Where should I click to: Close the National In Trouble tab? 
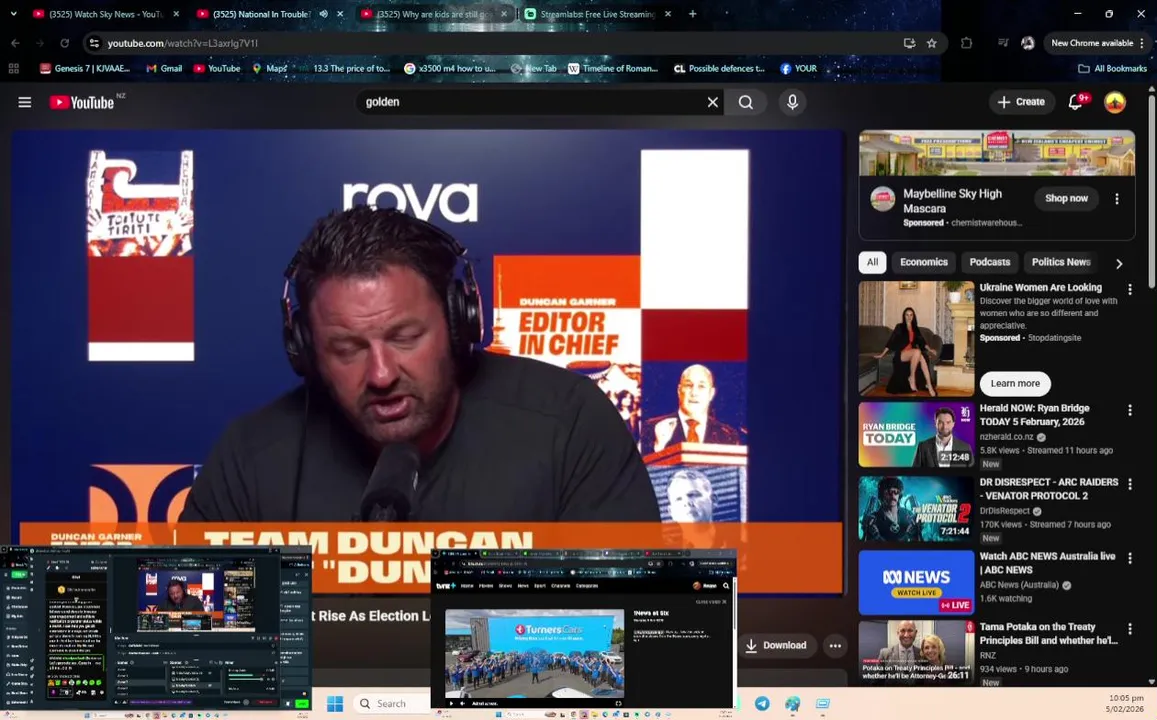(339, 14)
